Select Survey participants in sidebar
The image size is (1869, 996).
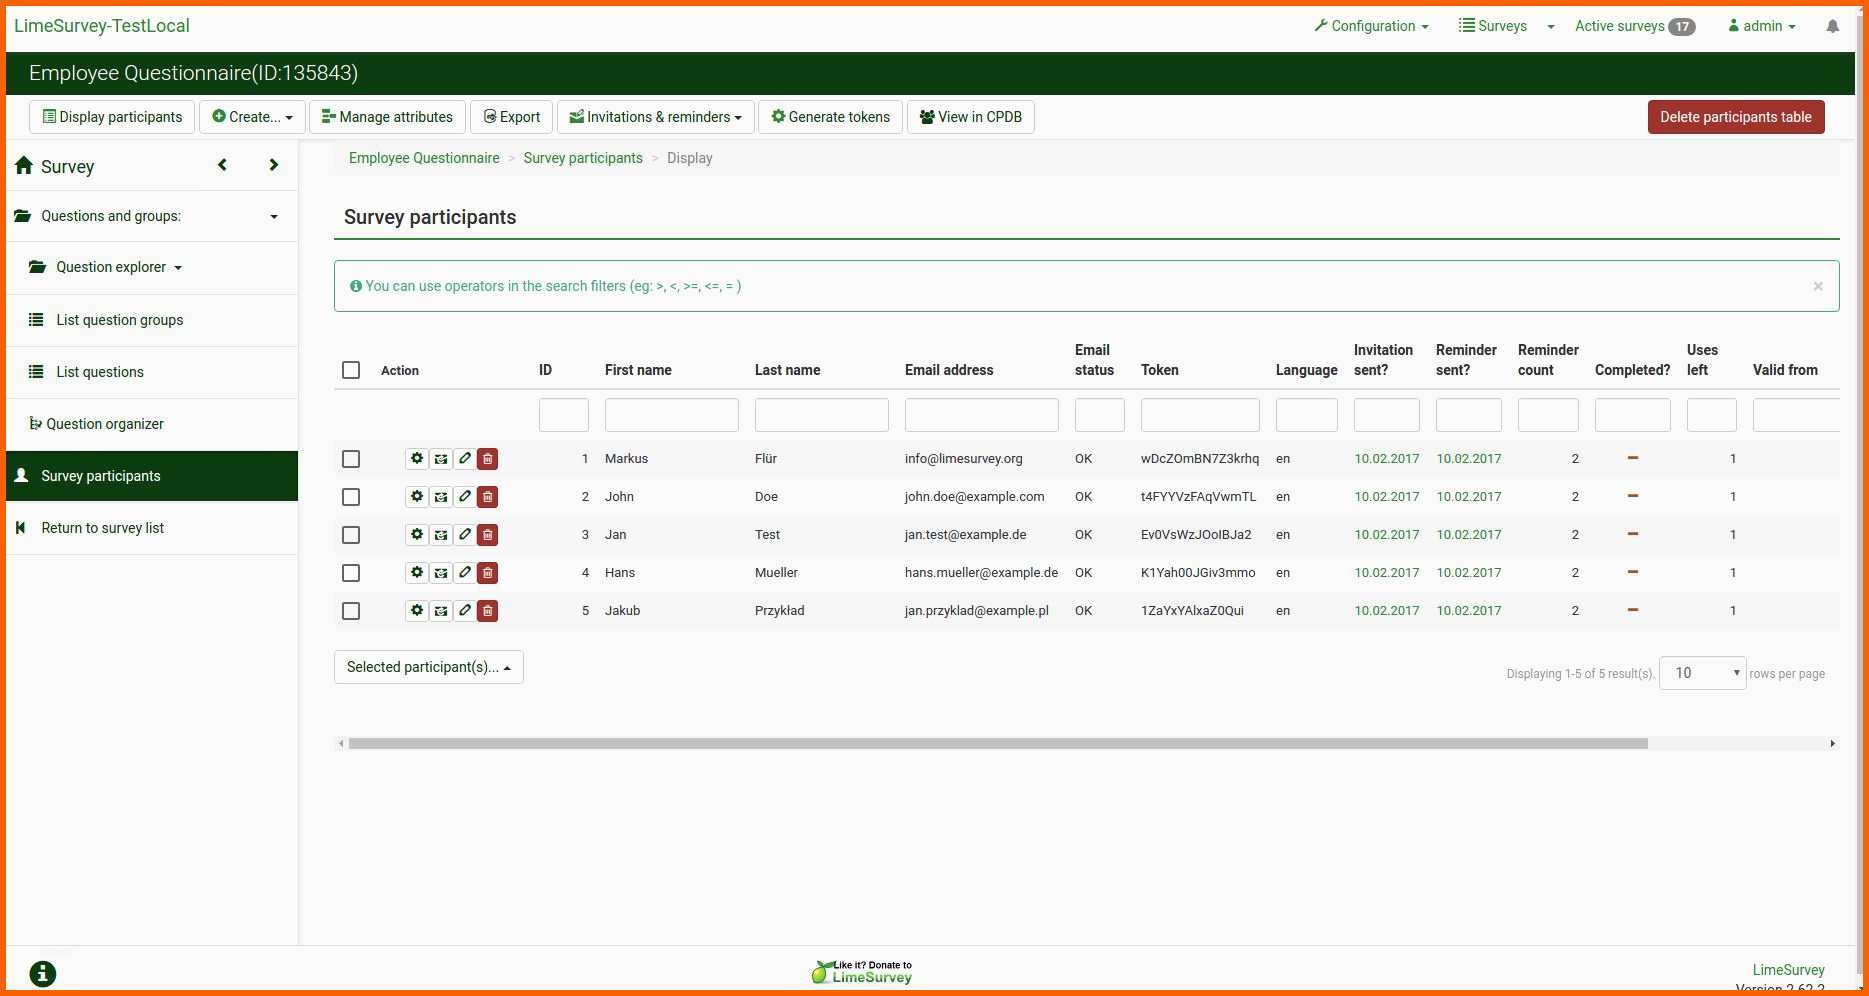pyautogui.click(x=152, y=476)
